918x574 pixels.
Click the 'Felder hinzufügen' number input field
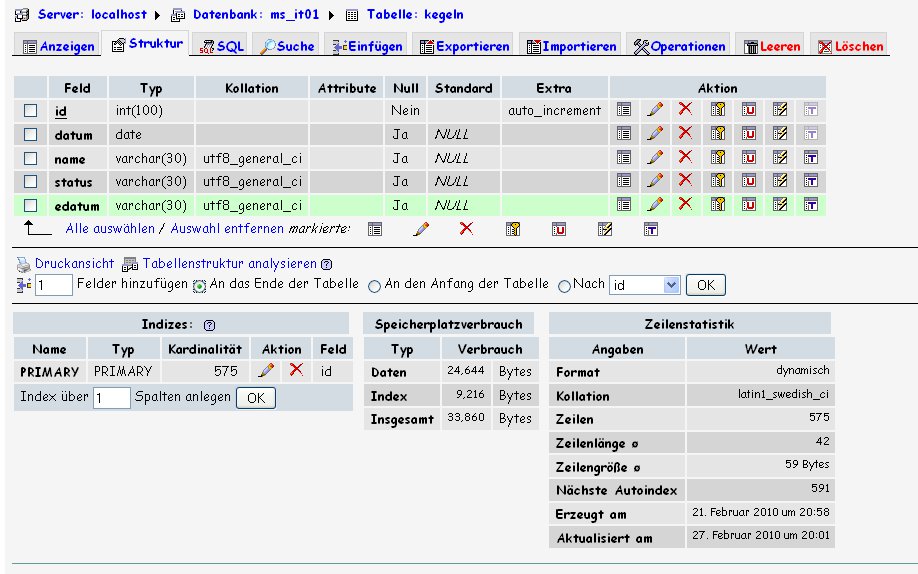pos(55,286)
